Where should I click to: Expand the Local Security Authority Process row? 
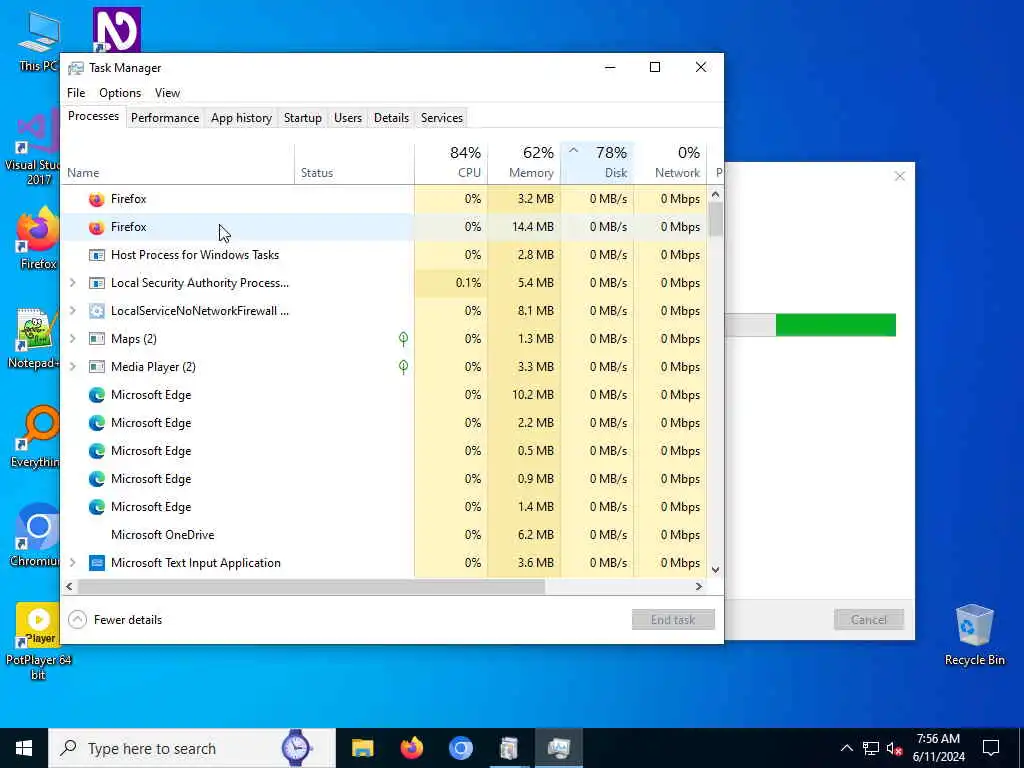pos(72,283)
